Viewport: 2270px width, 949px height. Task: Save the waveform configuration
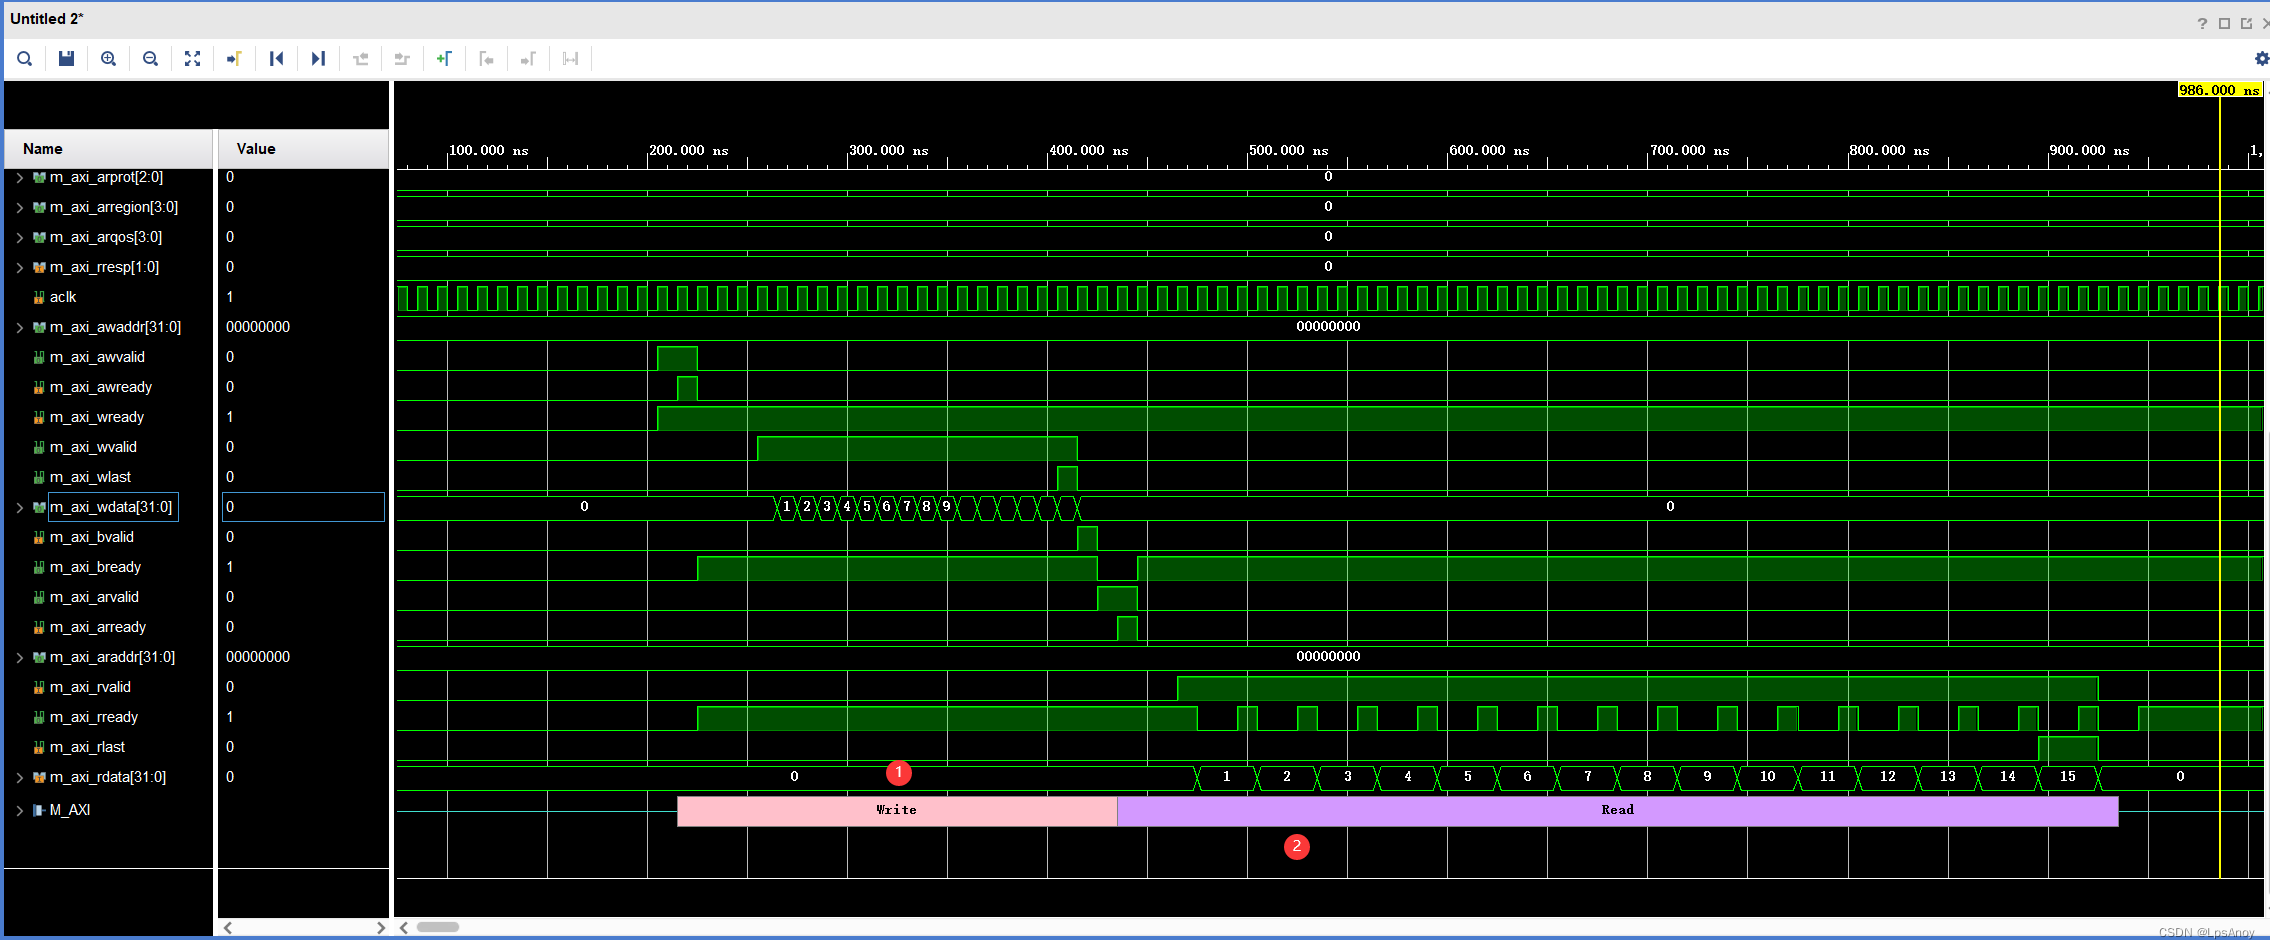pos(66,58)
